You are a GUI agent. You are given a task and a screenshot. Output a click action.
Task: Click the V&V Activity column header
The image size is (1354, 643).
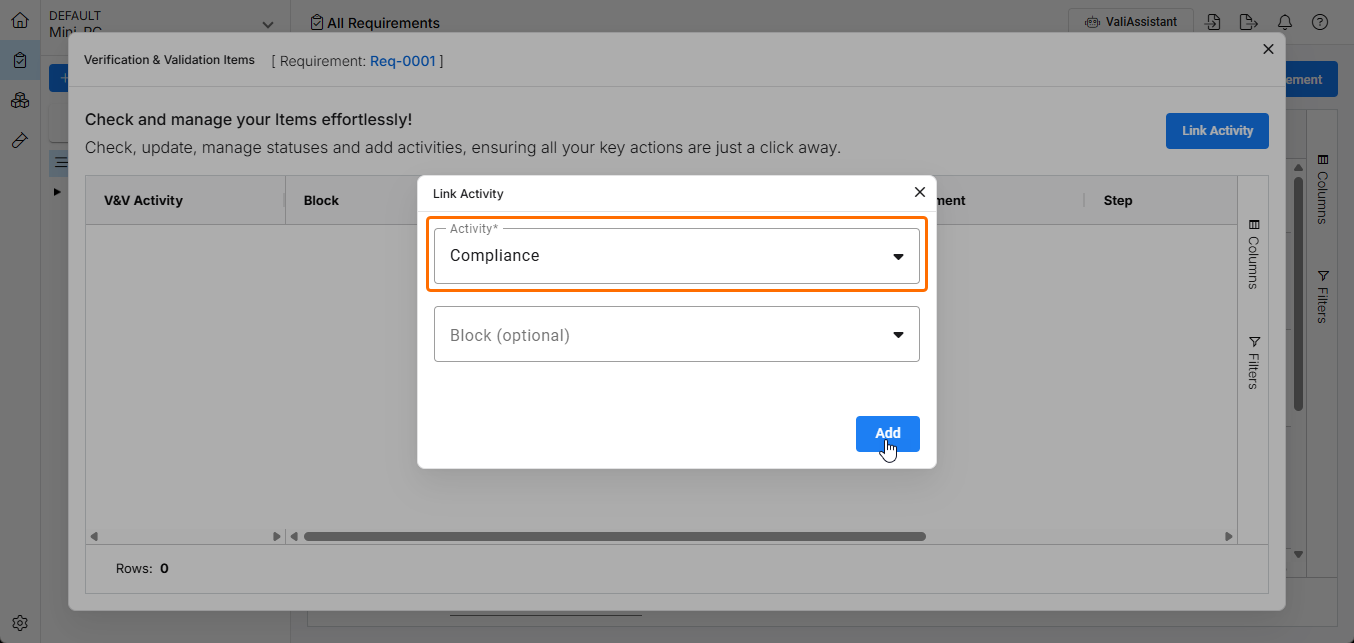[x=144, y=200]
